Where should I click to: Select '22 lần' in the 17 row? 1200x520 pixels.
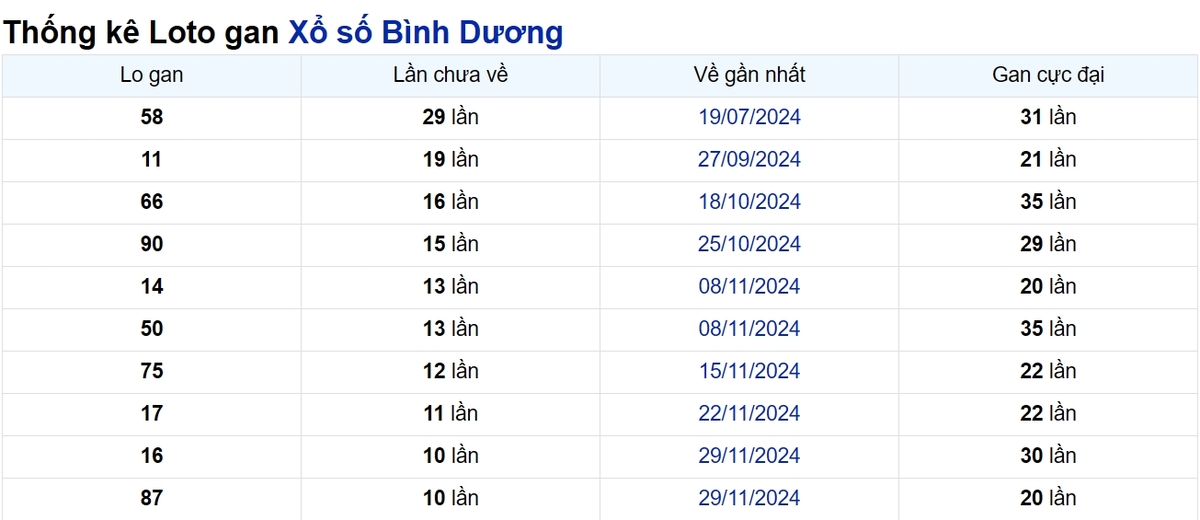click(1048, 413)
